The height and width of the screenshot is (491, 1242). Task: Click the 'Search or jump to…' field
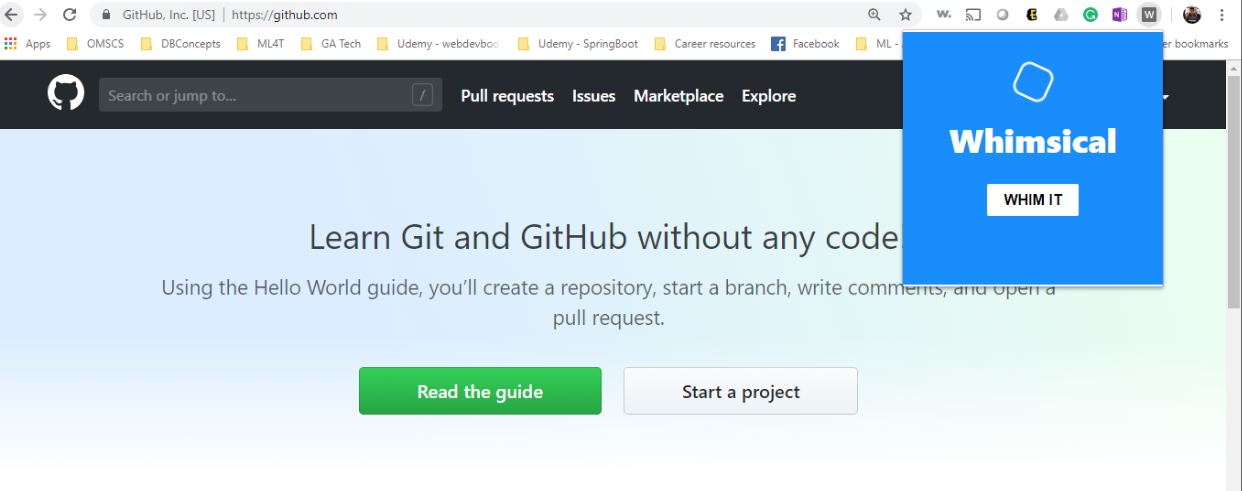[x=270, y=95]
